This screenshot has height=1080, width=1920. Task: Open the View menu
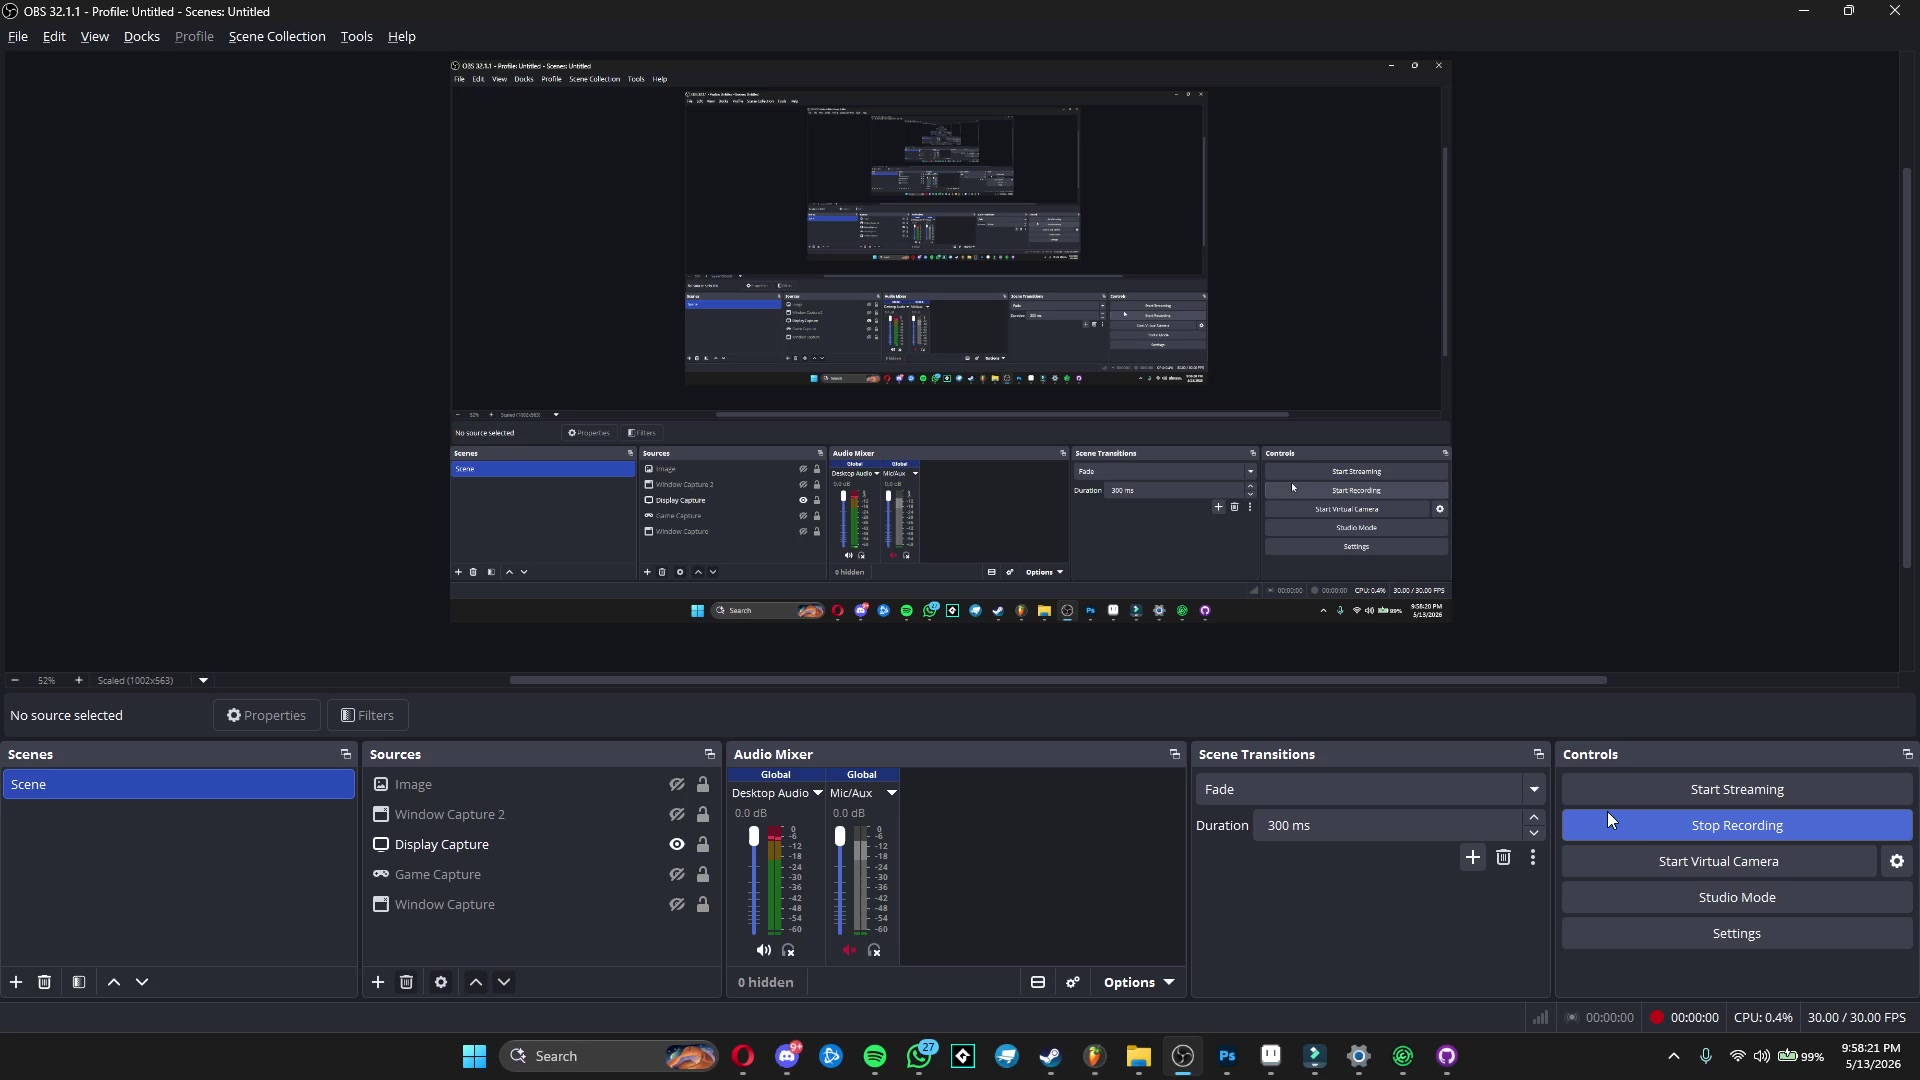point(95,36)
